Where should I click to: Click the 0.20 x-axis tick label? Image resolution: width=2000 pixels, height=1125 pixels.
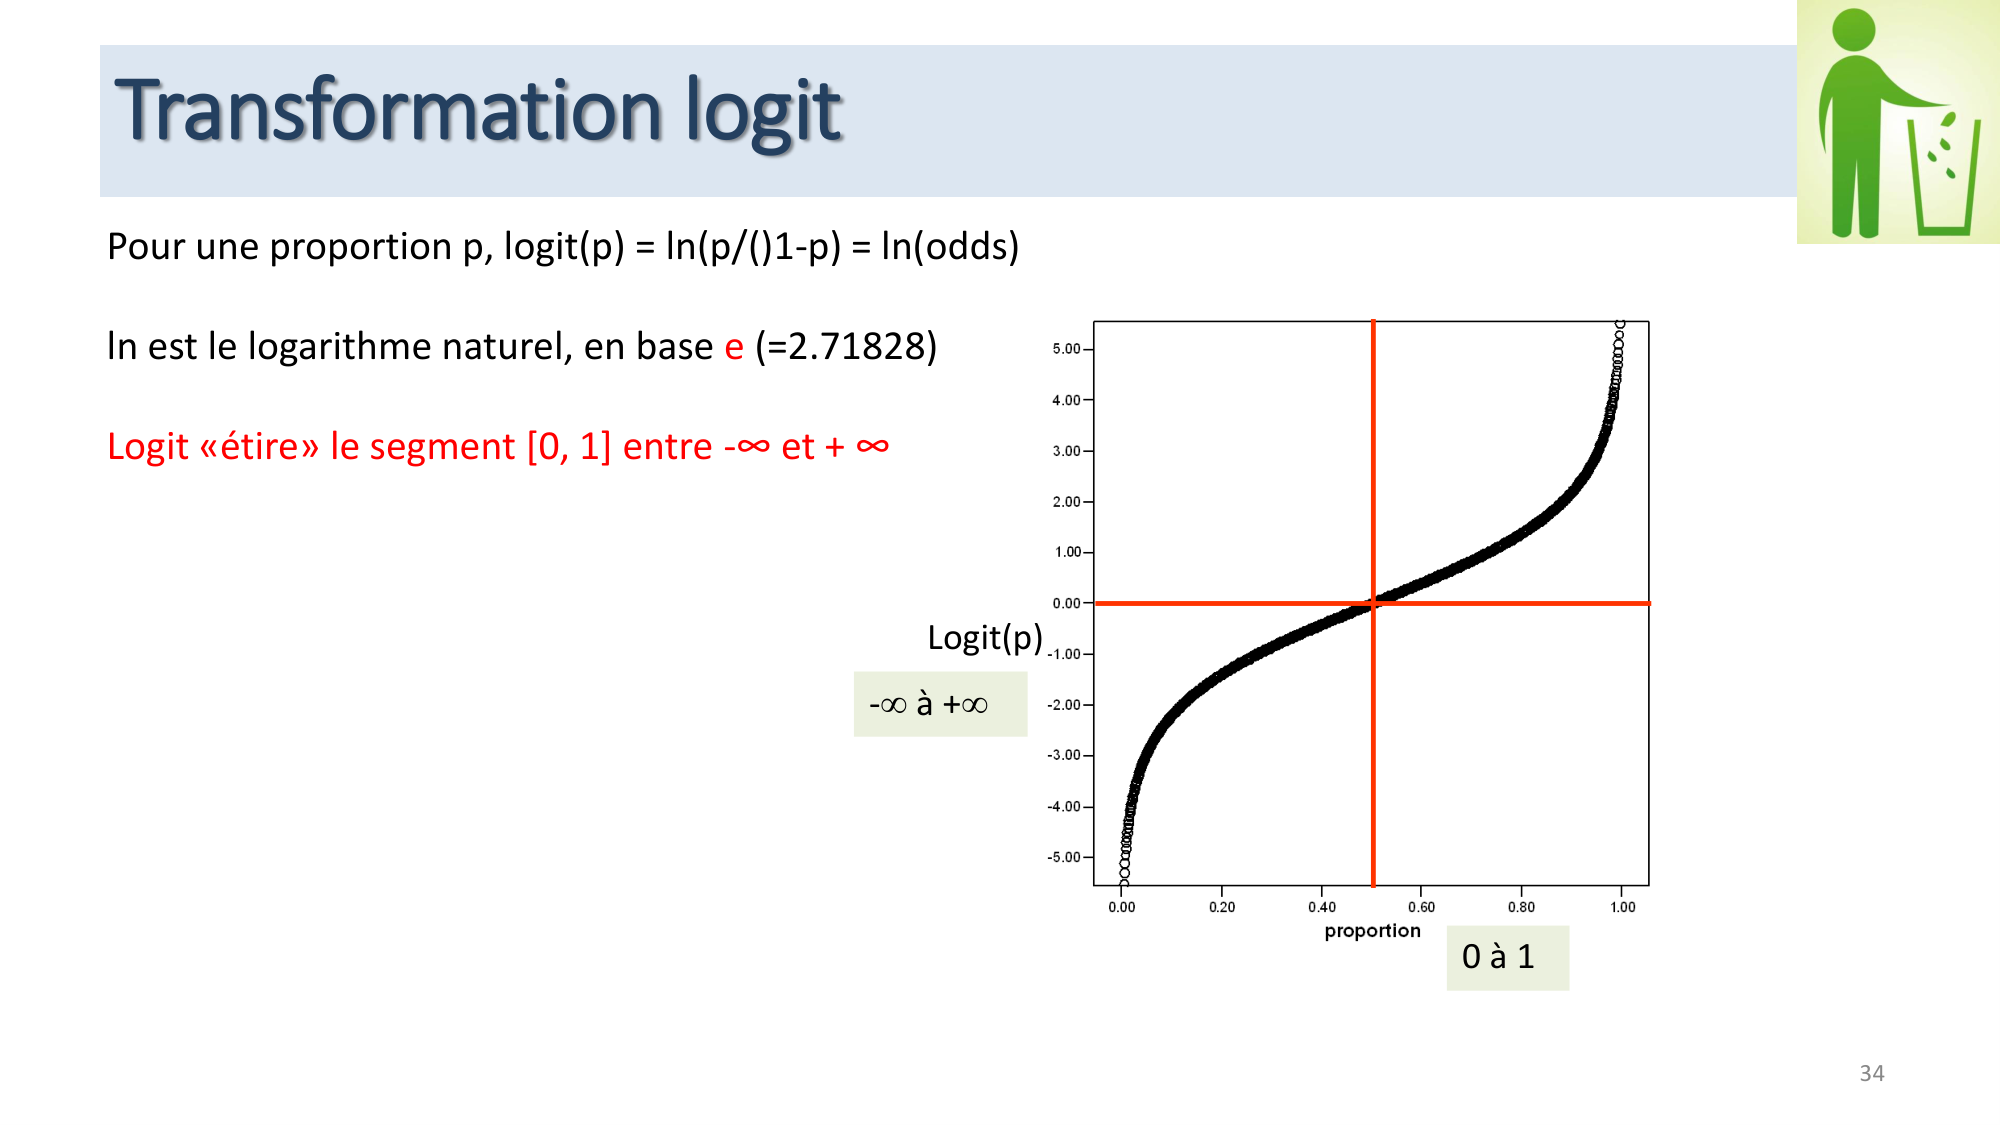click(x=1221, y=907)
